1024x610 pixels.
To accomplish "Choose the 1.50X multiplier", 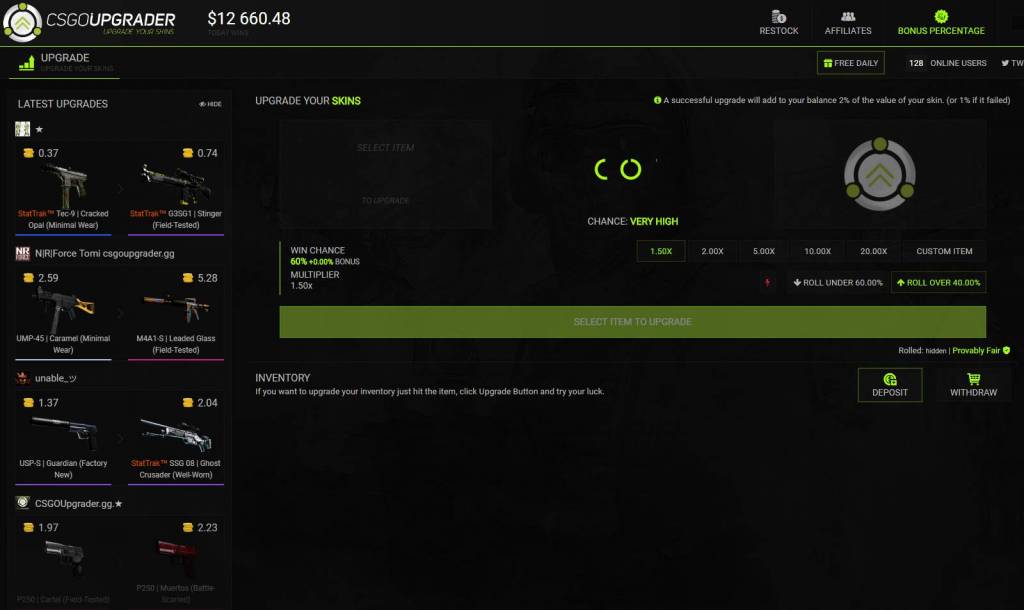I will pos(660,251).
